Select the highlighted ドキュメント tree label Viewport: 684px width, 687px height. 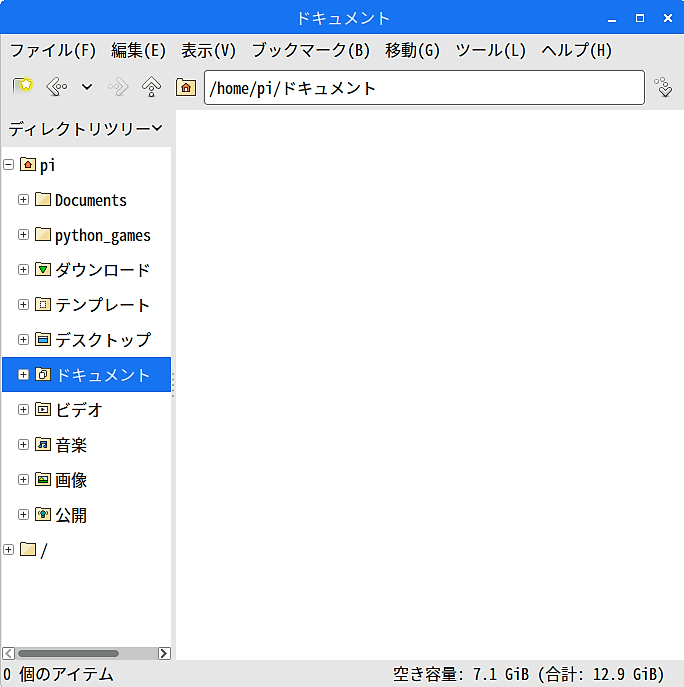coord(103,375)
